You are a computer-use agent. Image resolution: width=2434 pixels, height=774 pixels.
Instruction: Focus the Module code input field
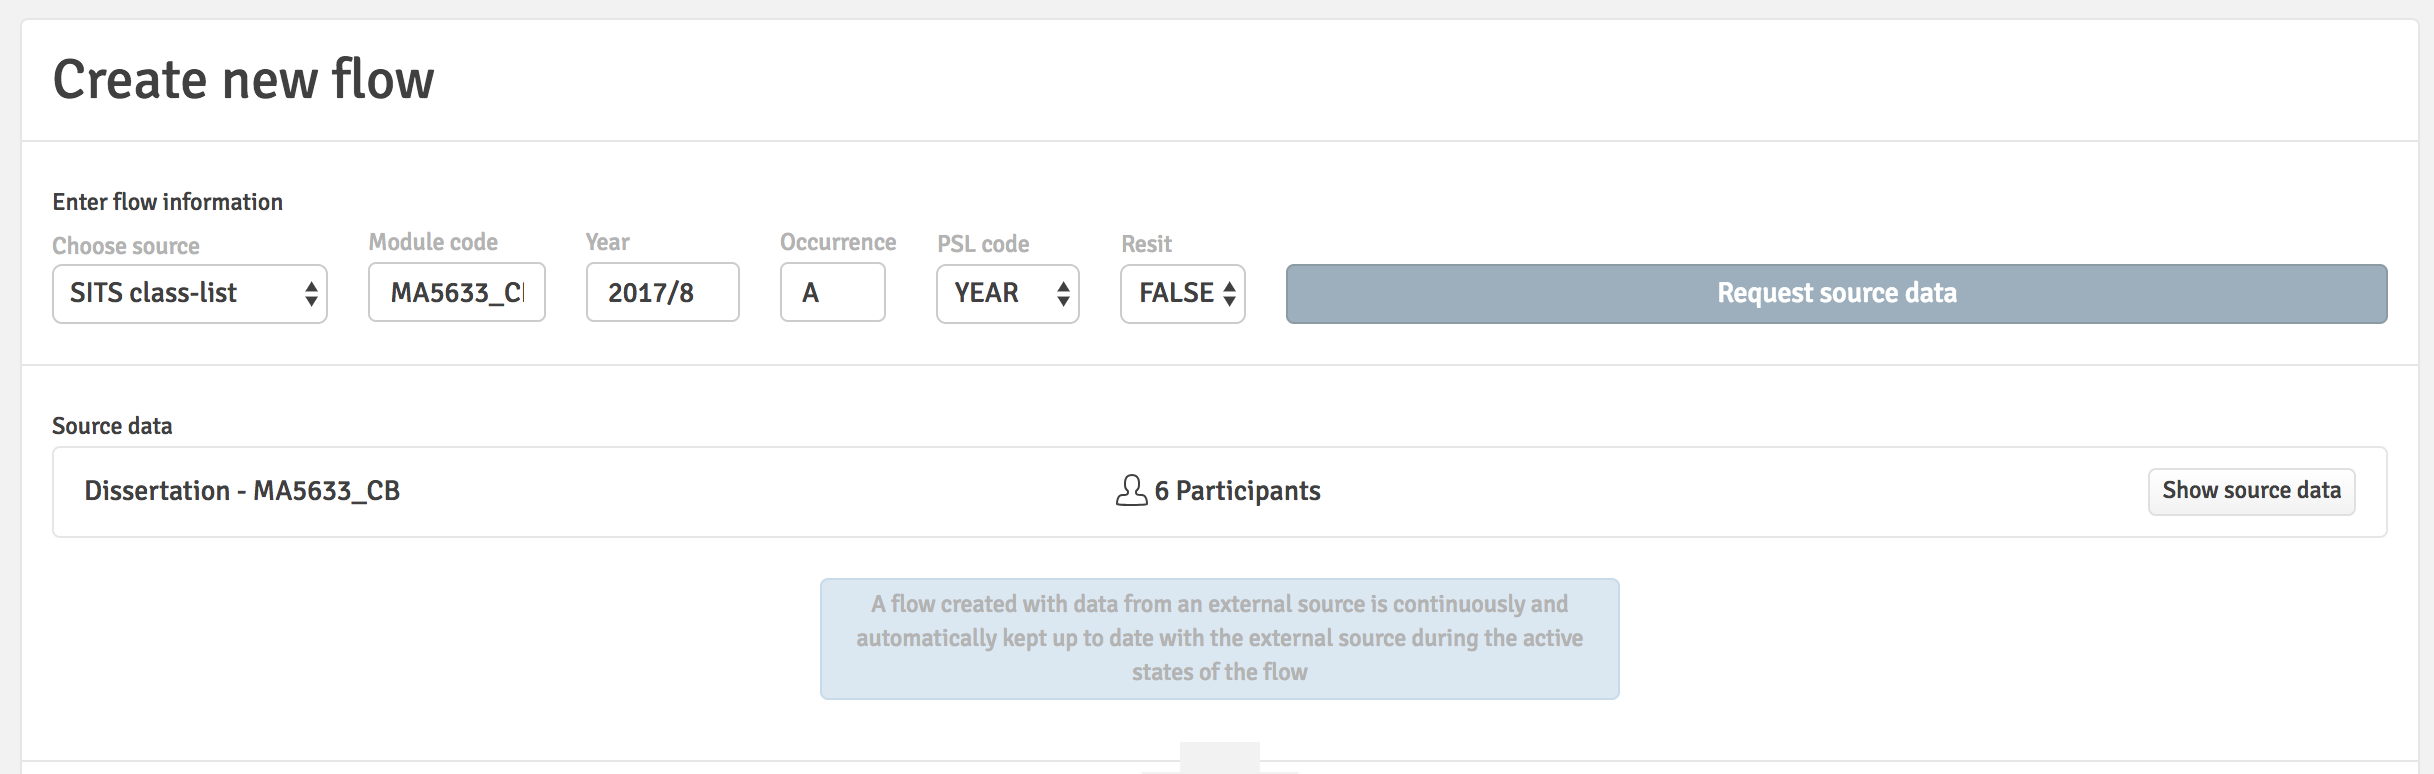coord(456,292)
